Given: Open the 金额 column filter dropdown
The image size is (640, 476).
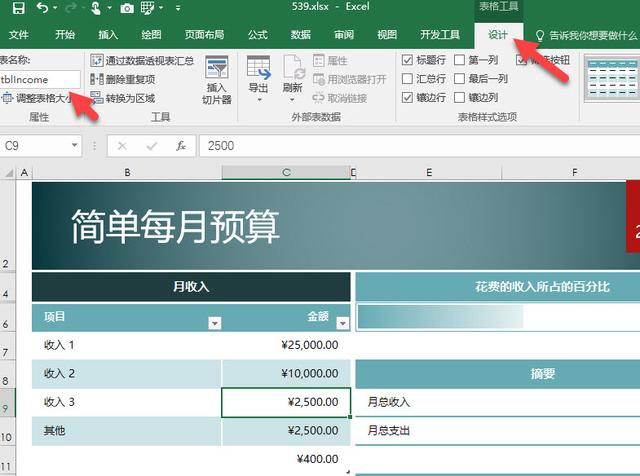Looking at the screenshot, I should pyautogui.click(x=343, y=323).
